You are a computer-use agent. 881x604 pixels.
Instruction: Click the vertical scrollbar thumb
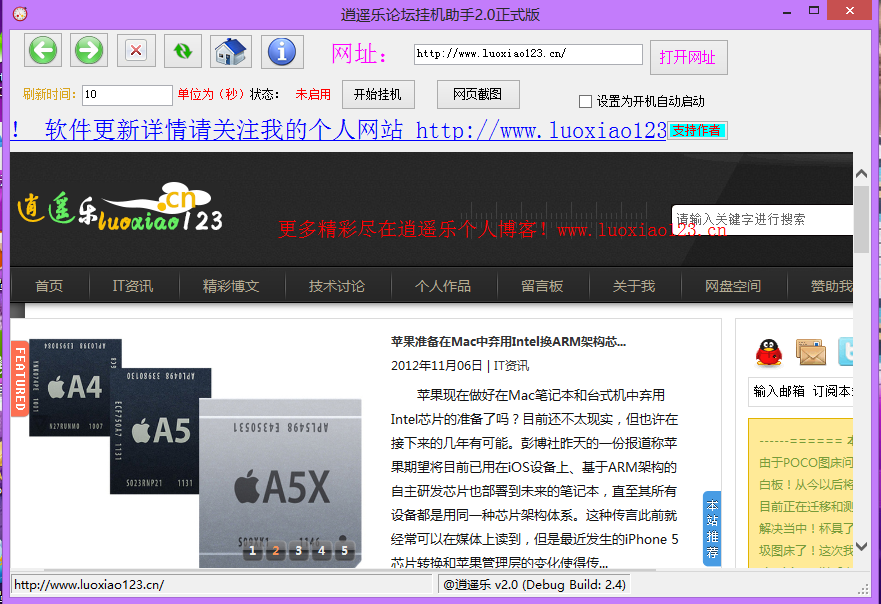(861, 220)
